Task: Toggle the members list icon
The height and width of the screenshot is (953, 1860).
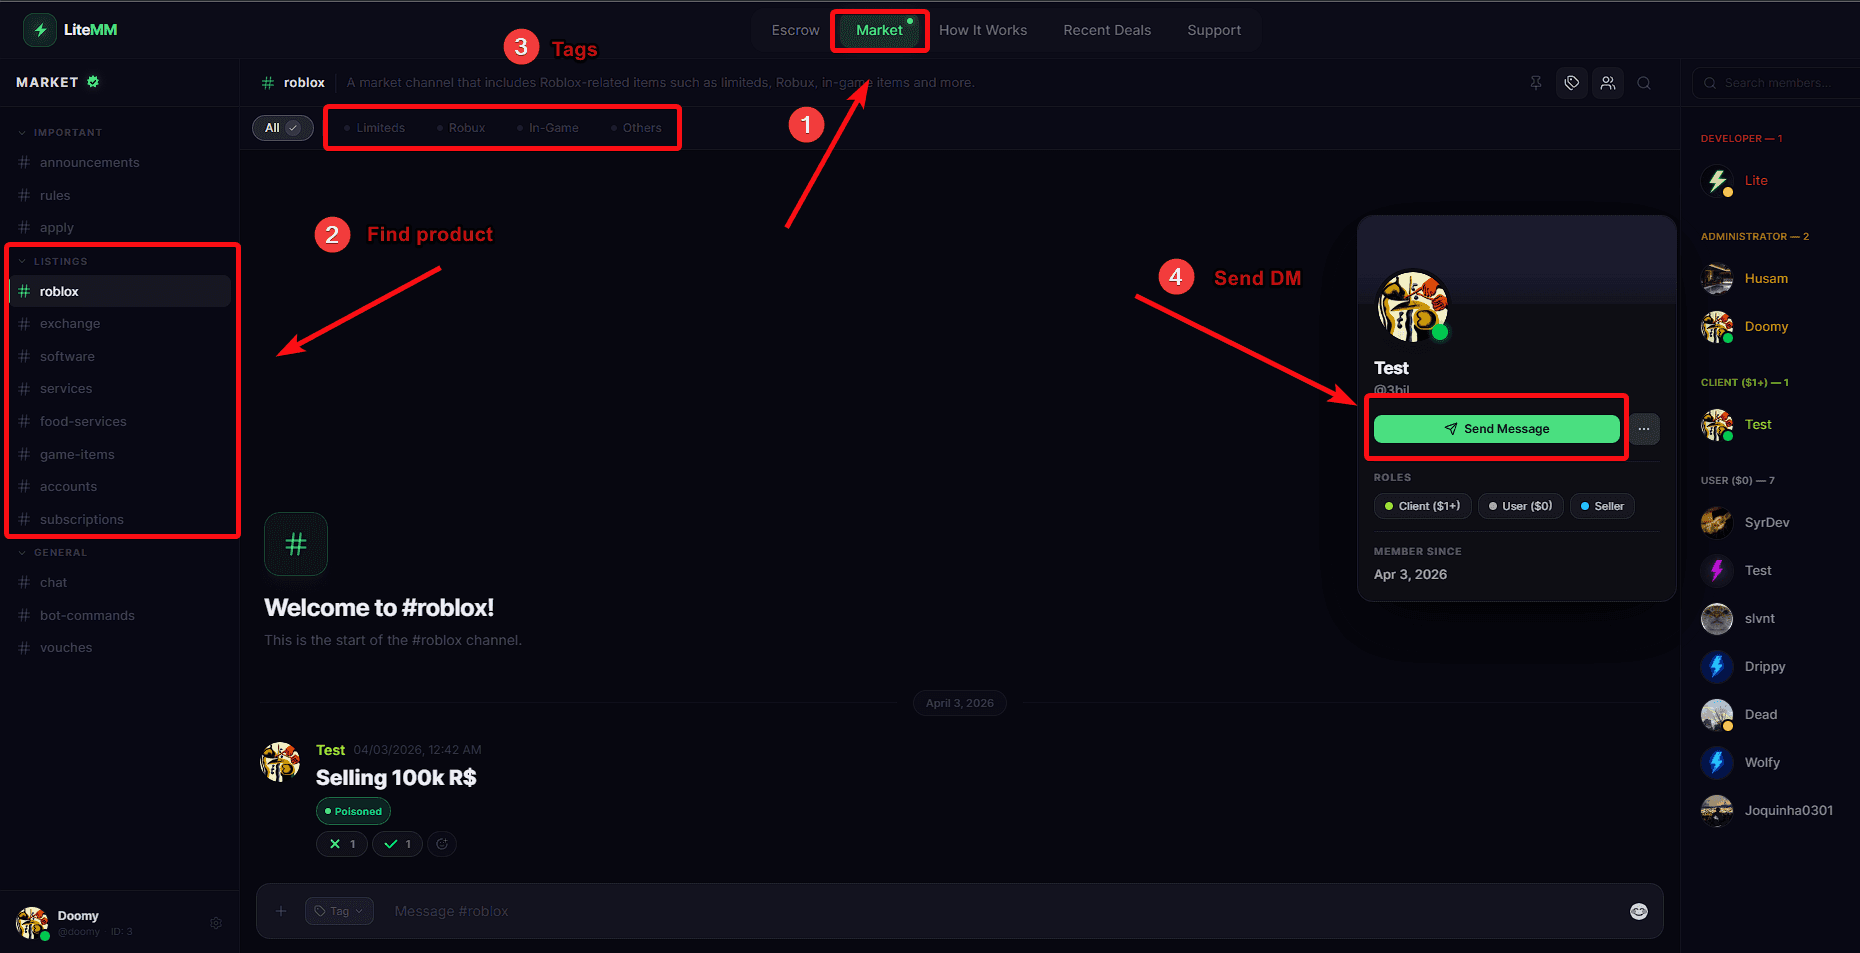Action: (x=1607, y=83)
